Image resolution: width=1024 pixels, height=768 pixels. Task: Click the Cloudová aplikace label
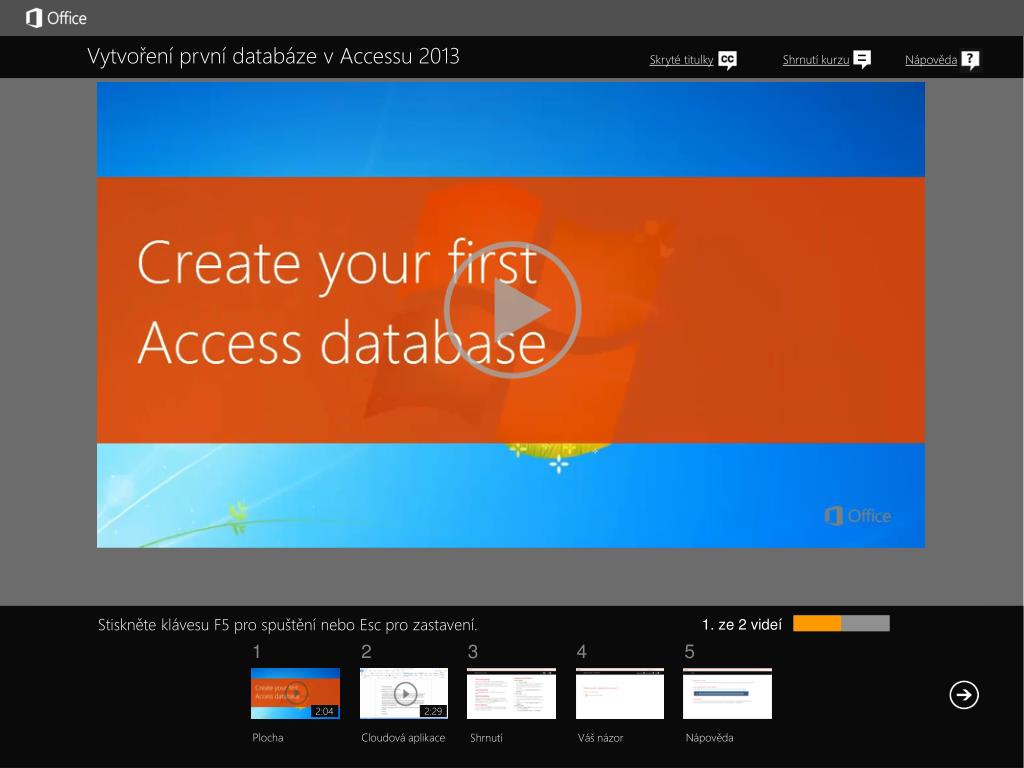point(403,737)
